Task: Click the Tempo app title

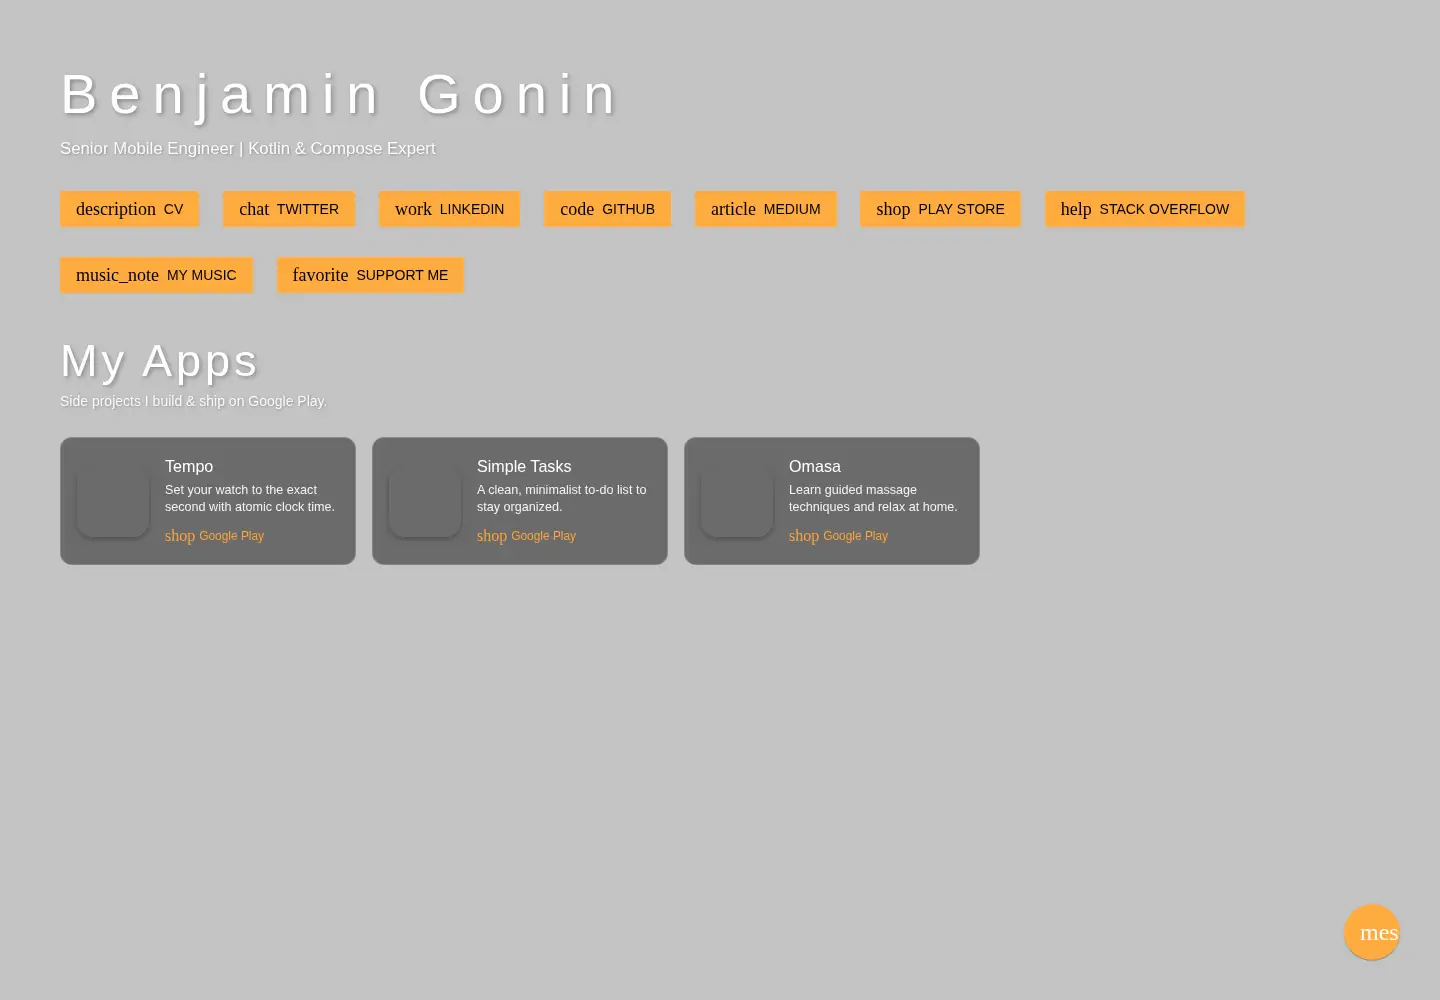Action: point(189,466)
